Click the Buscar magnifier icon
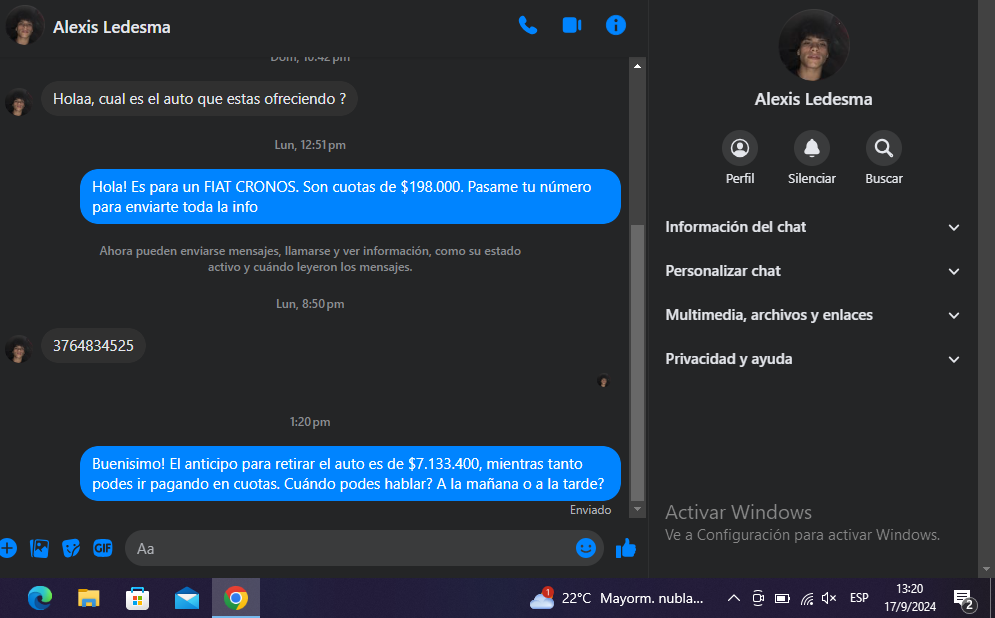This screenshot has width=995, height=618. (883, 149)
